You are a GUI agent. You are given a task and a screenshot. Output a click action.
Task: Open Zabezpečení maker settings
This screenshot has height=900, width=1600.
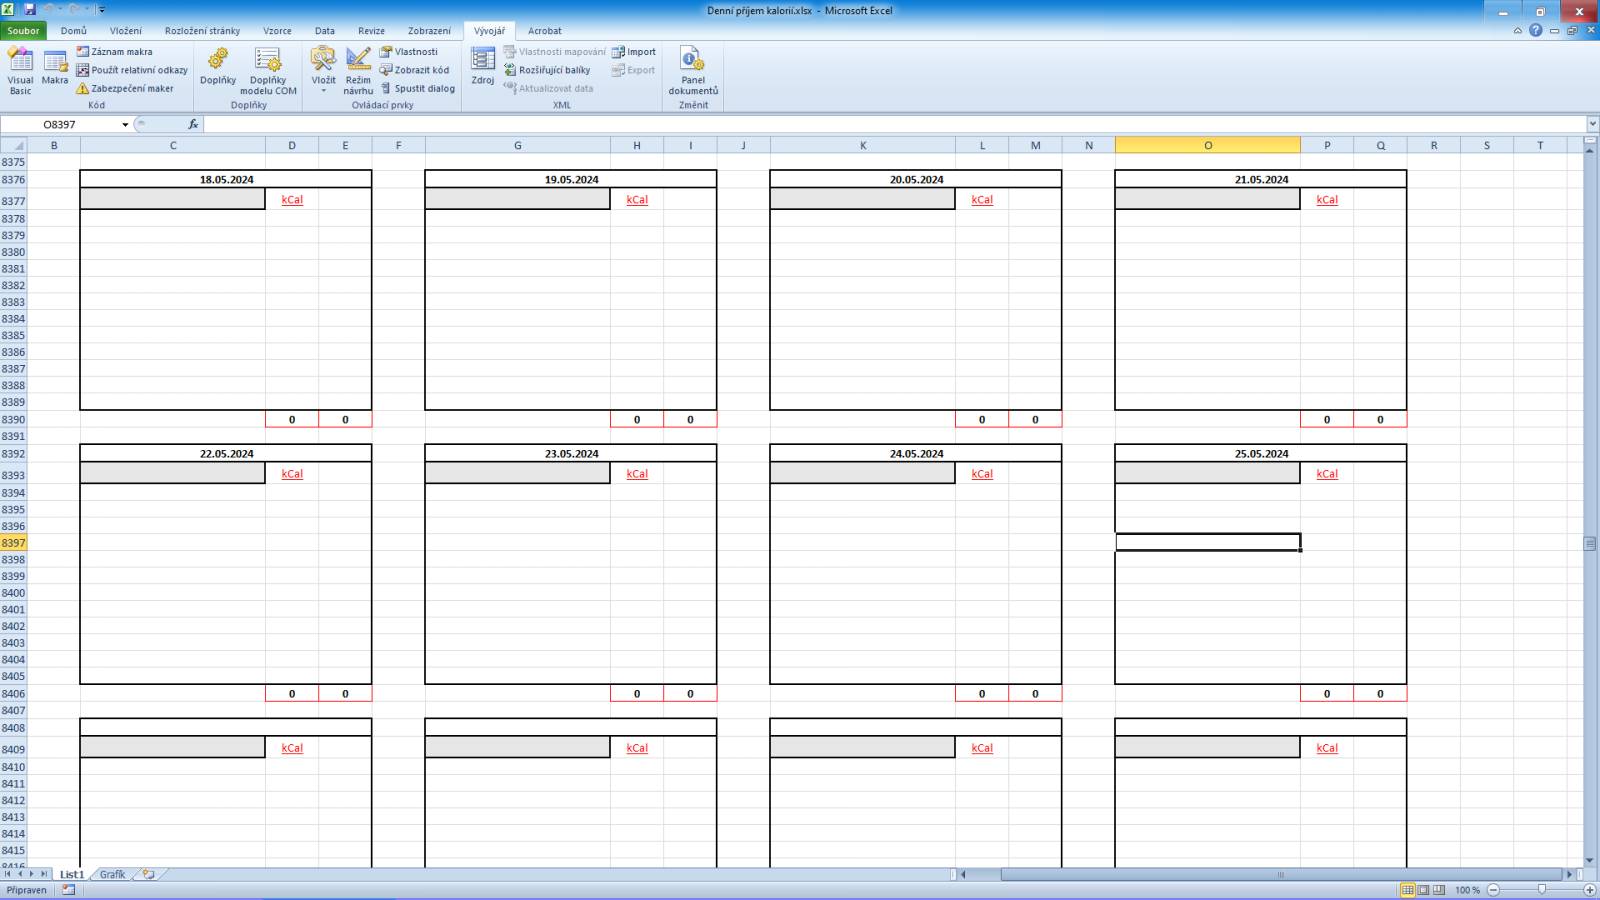click(125, 88)
